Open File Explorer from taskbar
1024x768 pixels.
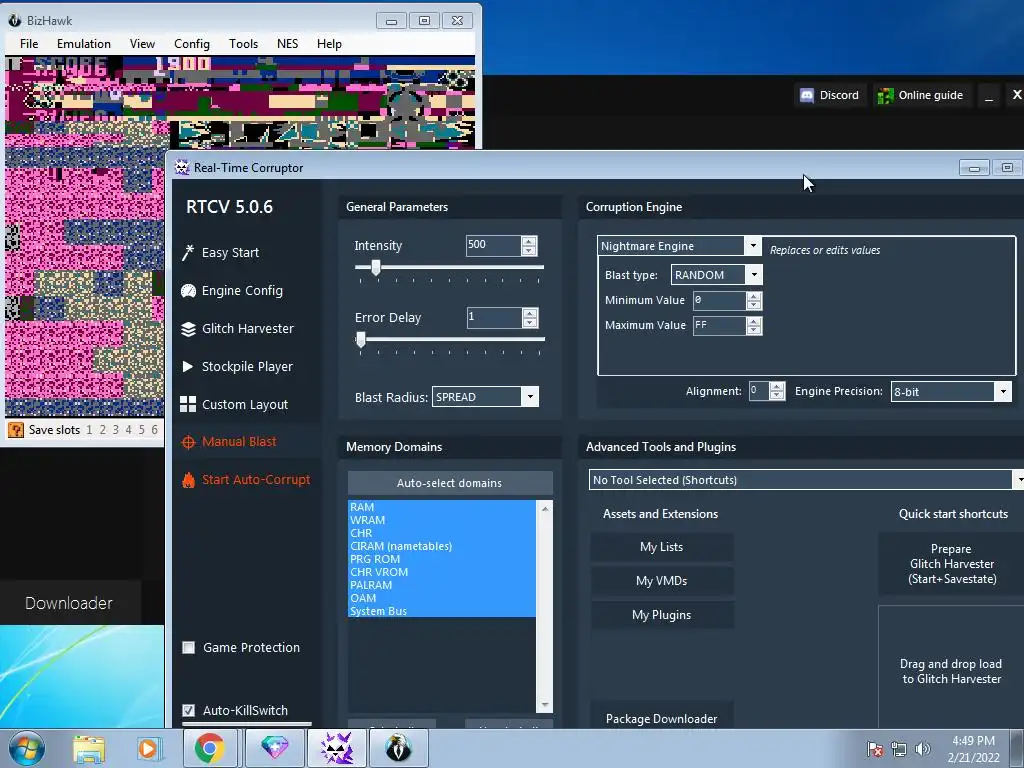[x=89, y=748]
